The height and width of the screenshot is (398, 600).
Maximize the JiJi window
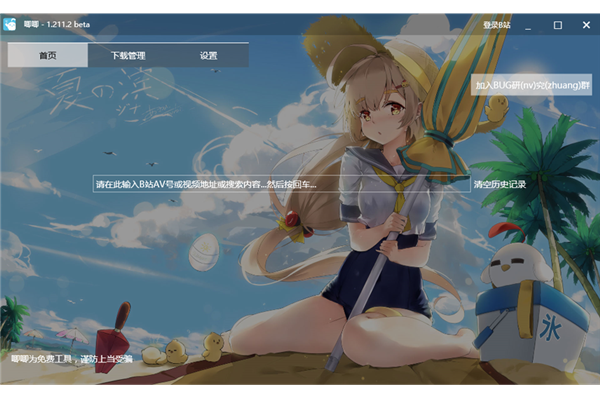coord(558,25)
